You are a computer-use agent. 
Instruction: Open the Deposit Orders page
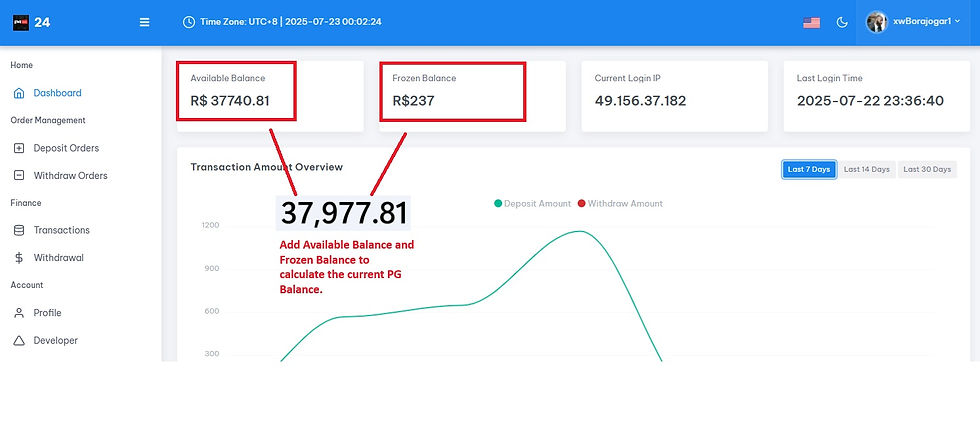coord(66,148)
